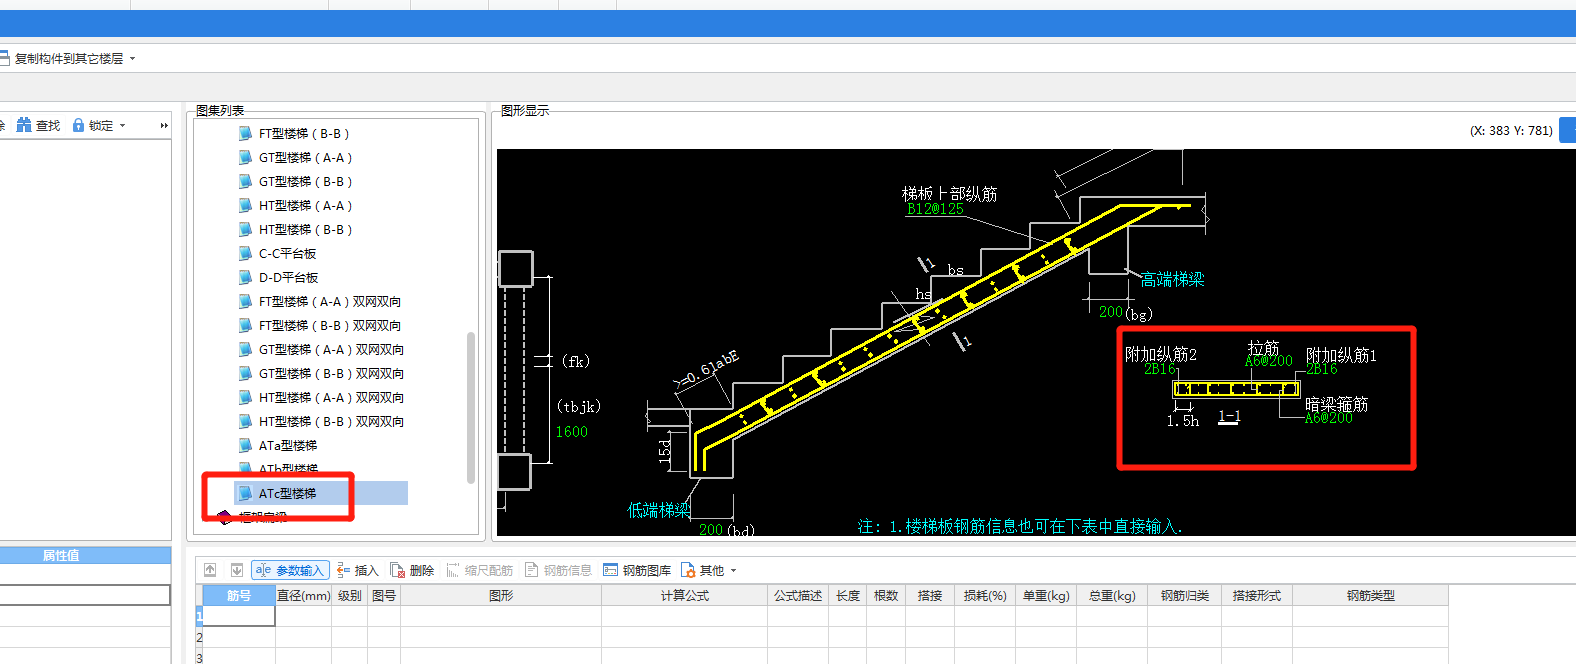Select FT型楼梯 (B-B) 双网双向 item
Viewport: 1576px width, 664px height.
coord(330,325)
